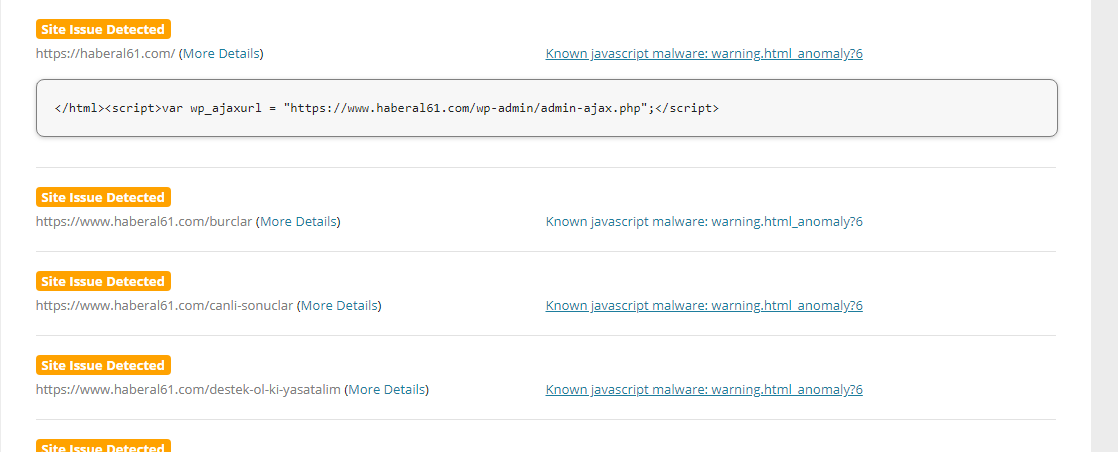Open malware warning link for canli-sonuclar row
This screenshot has height=452, width=1118.
pyautogui.click(x=704, y=306)
